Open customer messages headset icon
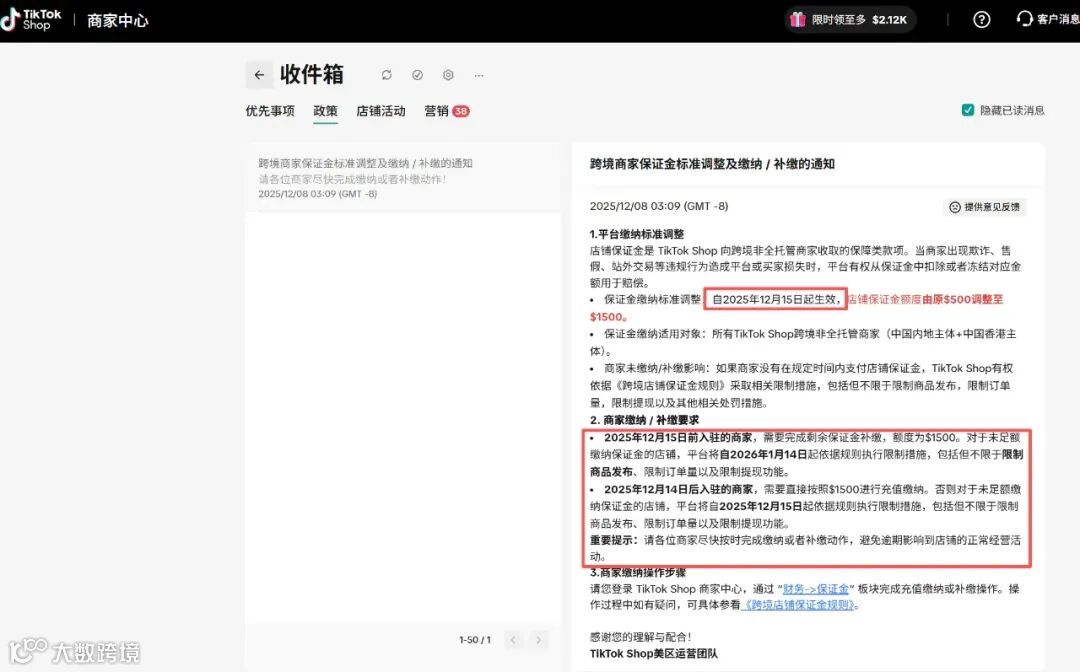 [x=1024, y=19]
